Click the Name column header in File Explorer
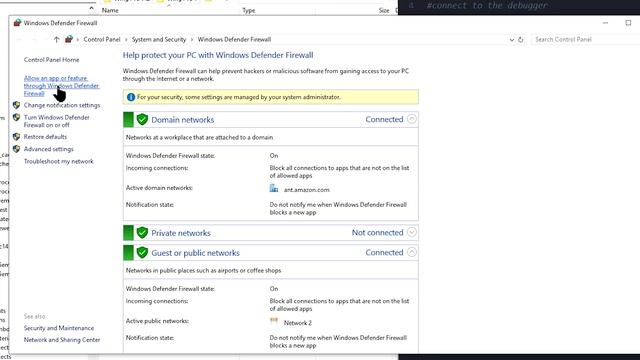The width and height of the screenshot is (640, 360). (x=110, y=11)
